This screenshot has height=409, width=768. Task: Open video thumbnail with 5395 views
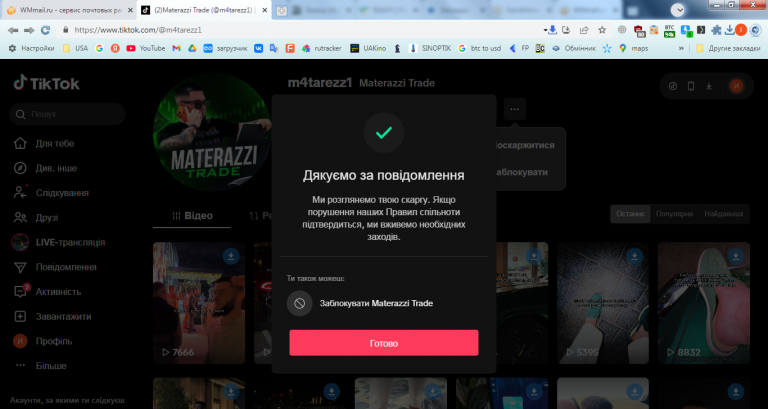pyautogui.click(x=602, y=303)
